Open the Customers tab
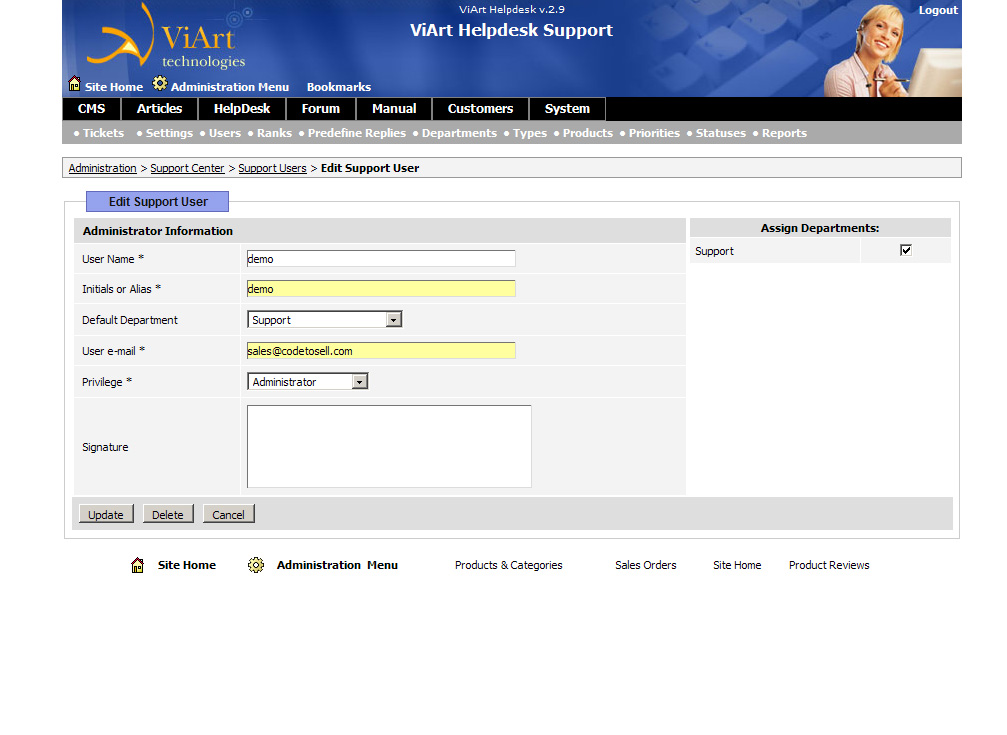1007x735 pixels. pos(480,109)
